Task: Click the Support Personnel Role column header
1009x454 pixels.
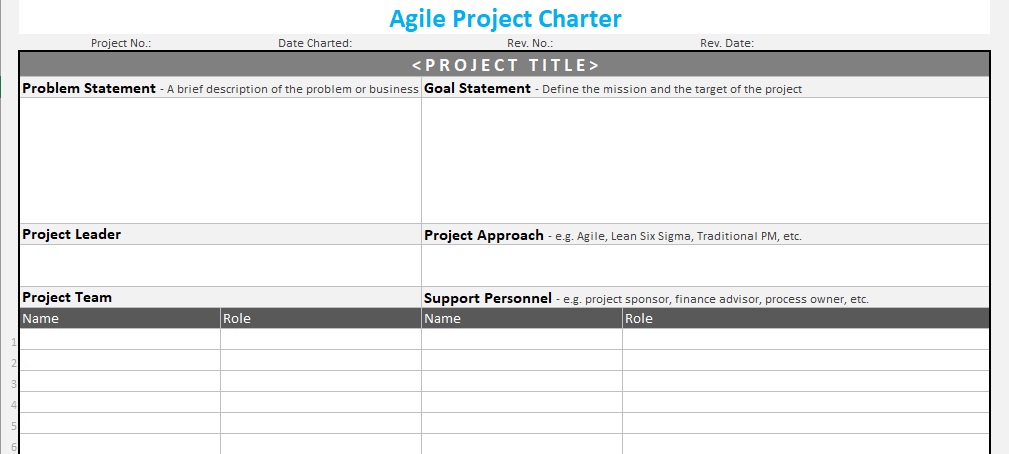Action: (x=805, y=318)
